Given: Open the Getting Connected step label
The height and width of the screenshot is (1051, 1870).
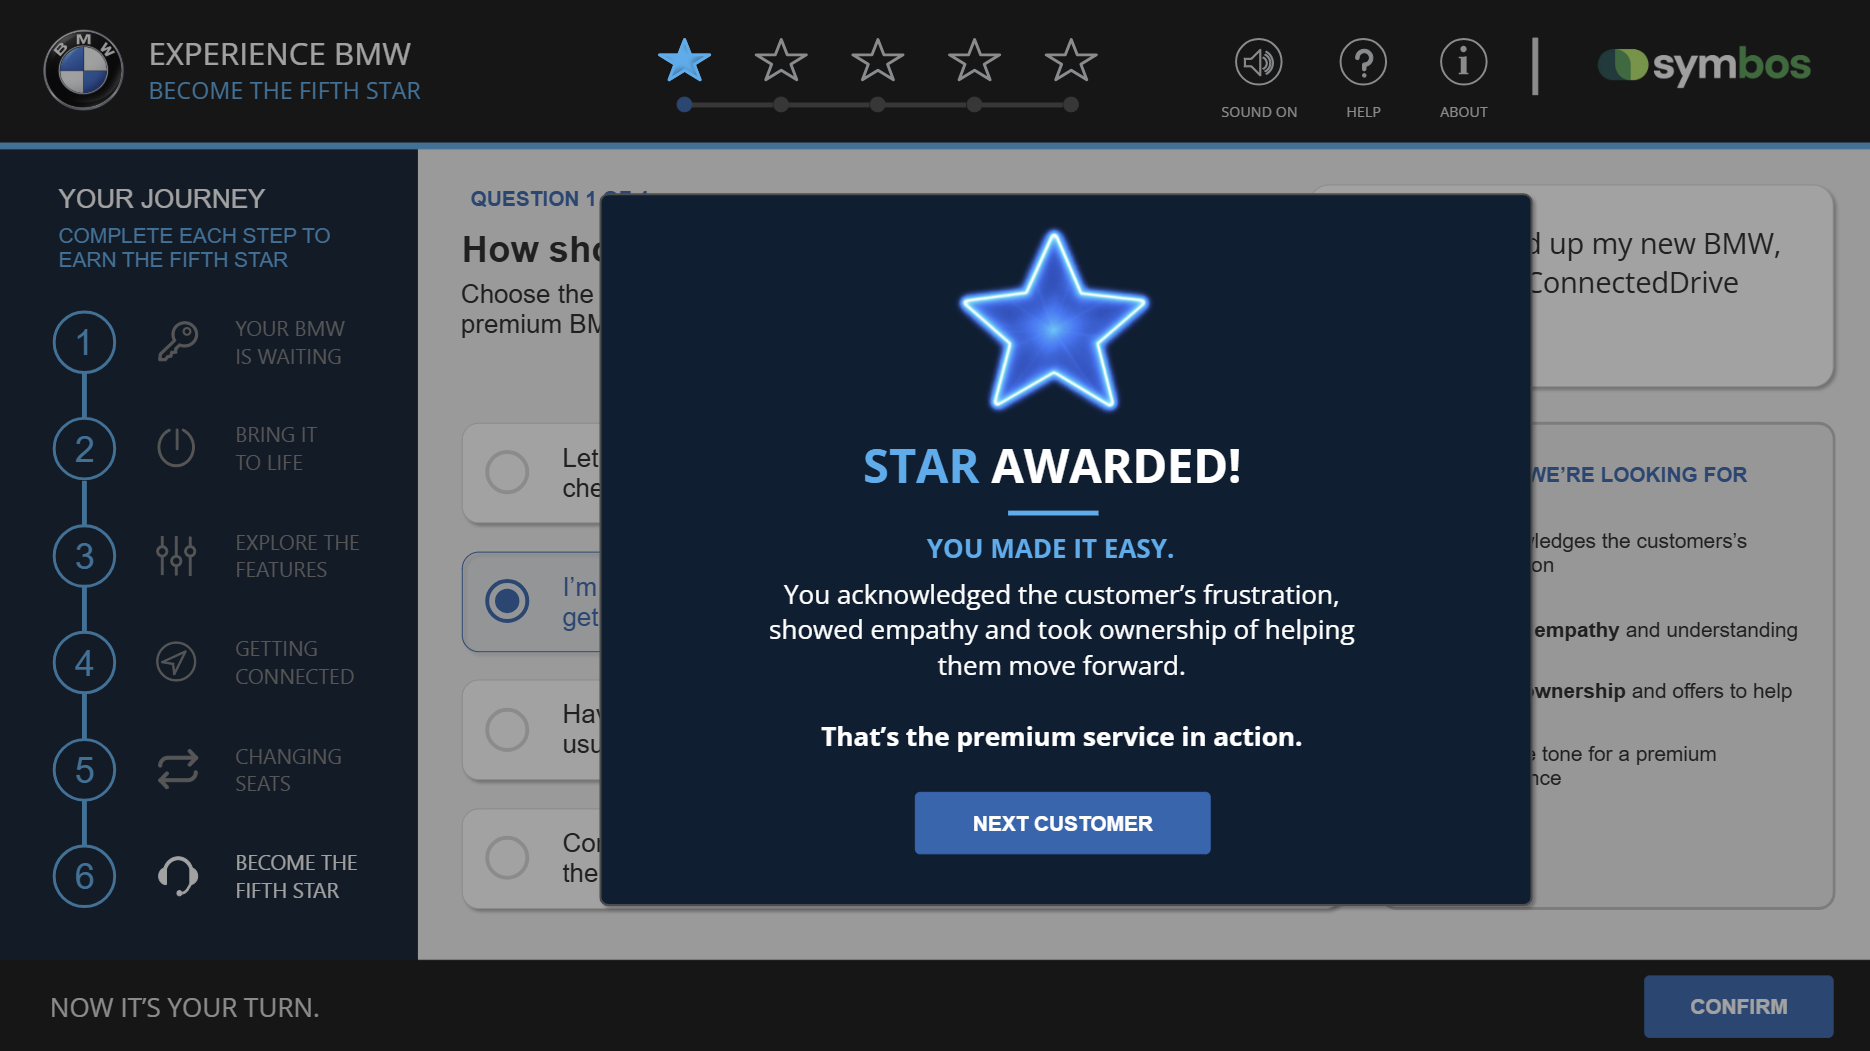Looking at the screenshot, I should click(x=294, y=663).
